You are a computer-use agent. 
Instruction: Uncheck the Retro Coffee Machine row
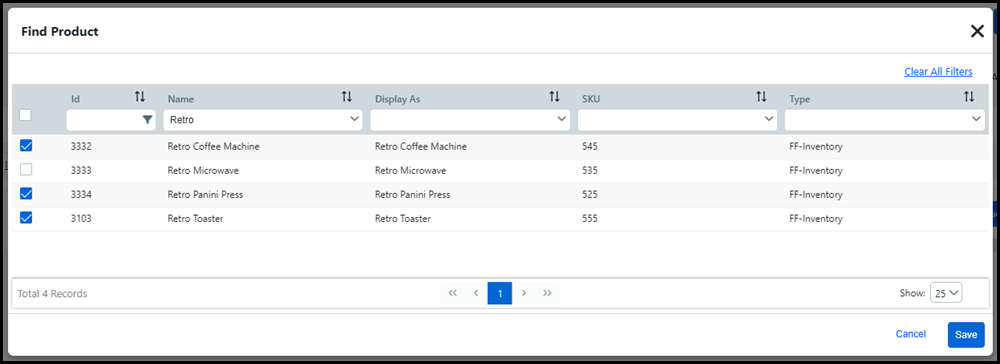point(26,146)
